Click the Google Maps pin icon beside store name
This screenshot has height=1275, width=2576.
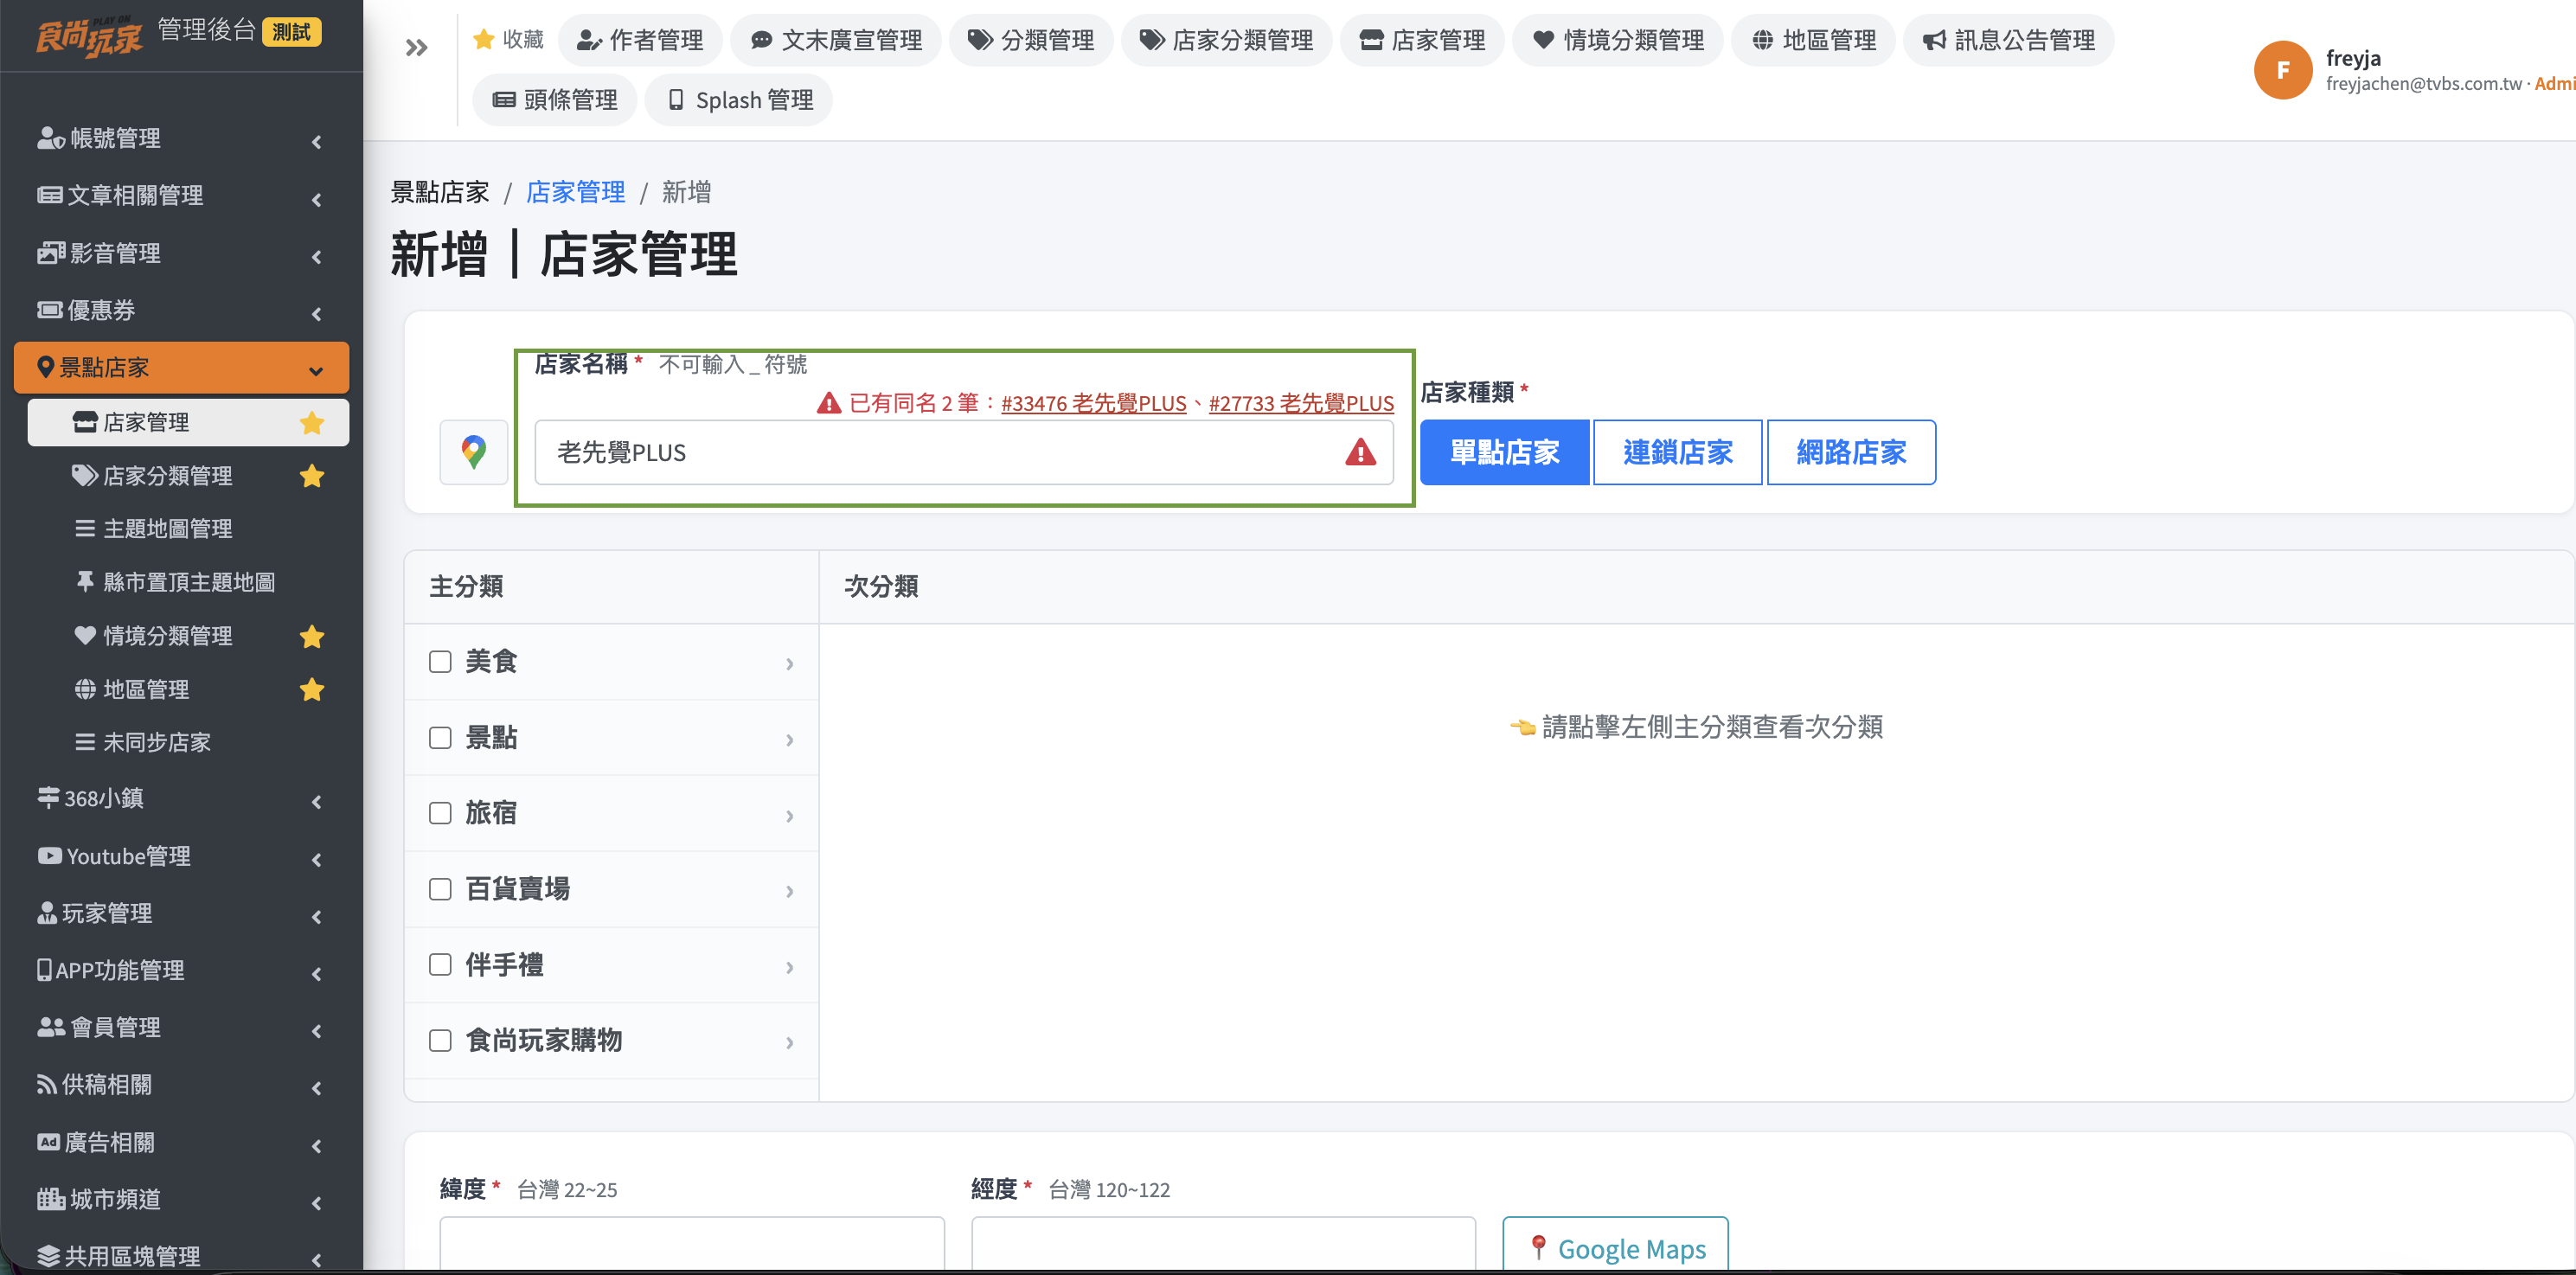pyautogui.click(x=474, y=452)
